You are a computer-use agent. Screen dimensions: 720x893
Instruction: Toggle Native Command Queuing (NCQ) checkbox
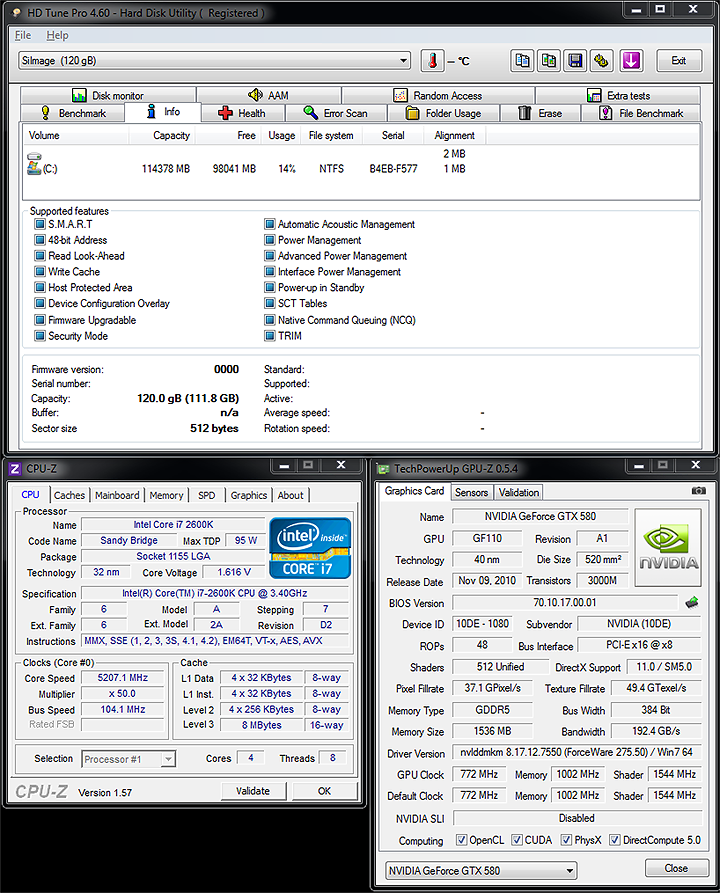click(x=270, y=319)
